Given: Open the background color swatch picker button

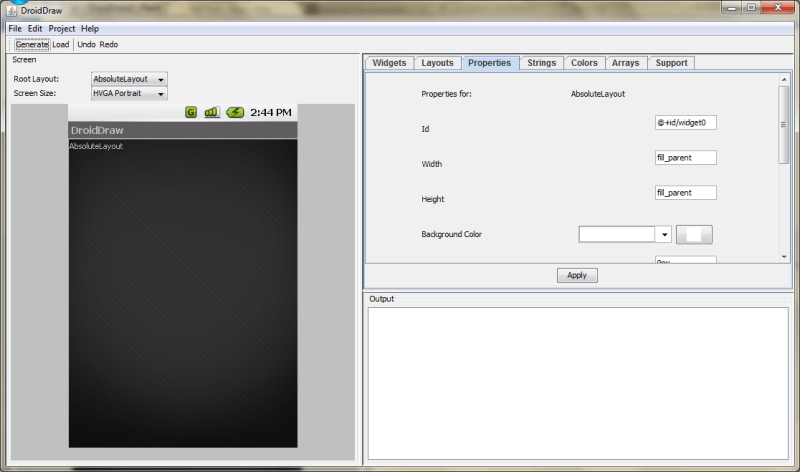Looking at the screenshot, I should click(694, 235).
